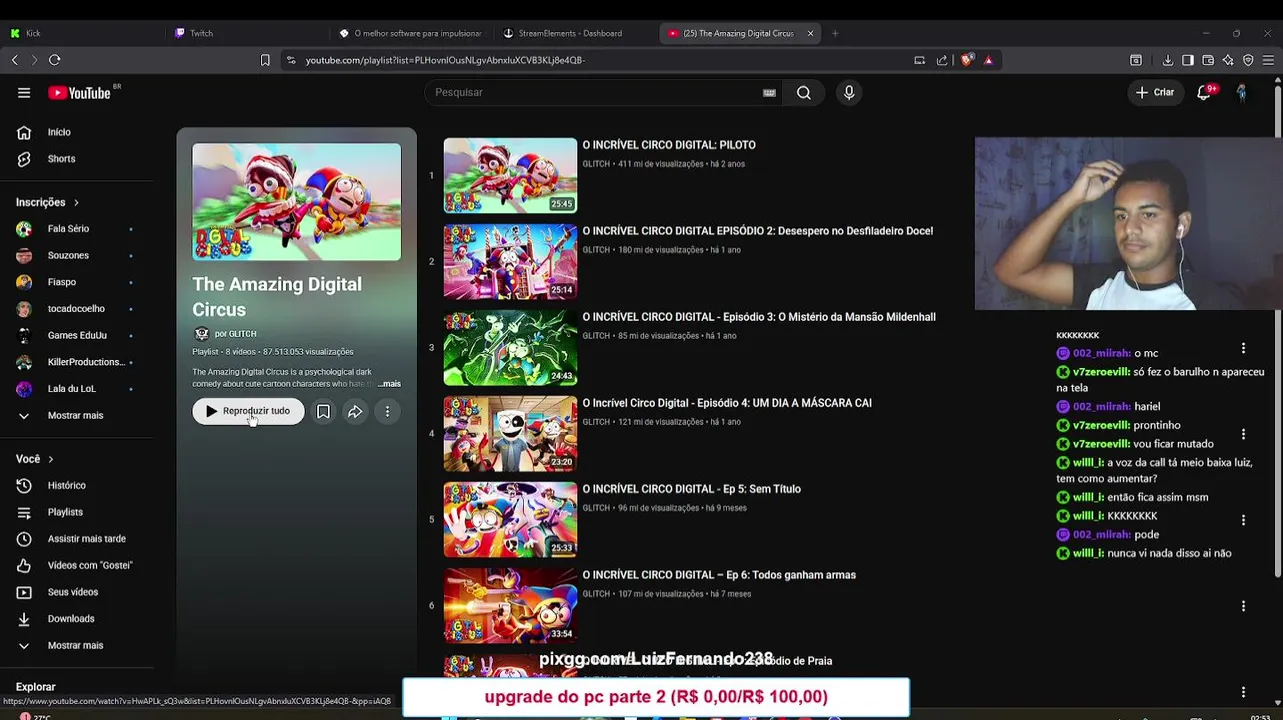Click the Brave Rewards triangle icon
This screenshot has height=720, width=1283.
[988, 60]
